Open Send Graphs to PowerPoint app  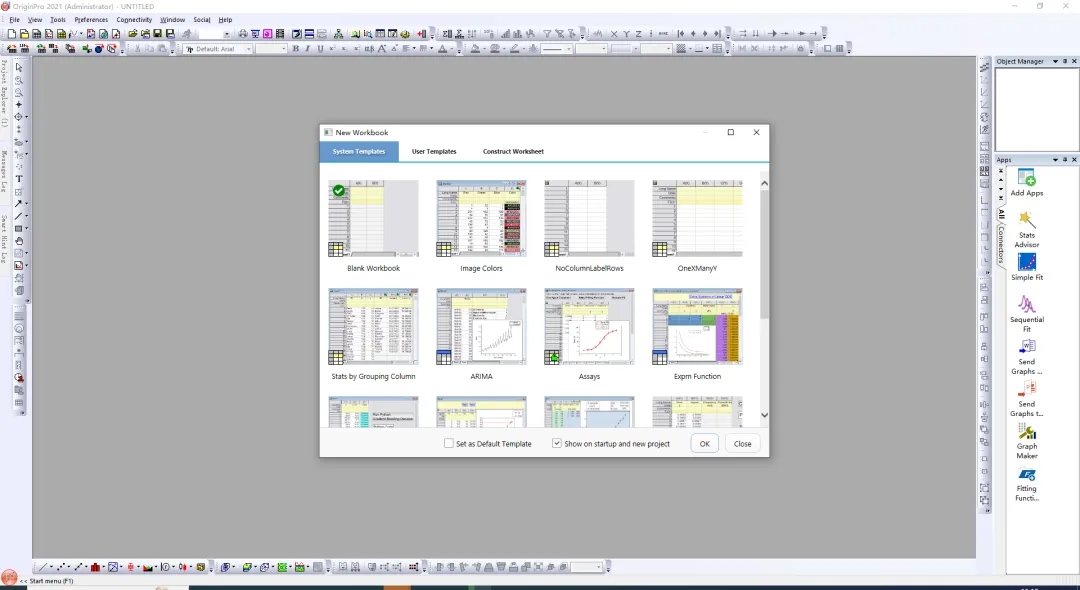click(1026, 399)
